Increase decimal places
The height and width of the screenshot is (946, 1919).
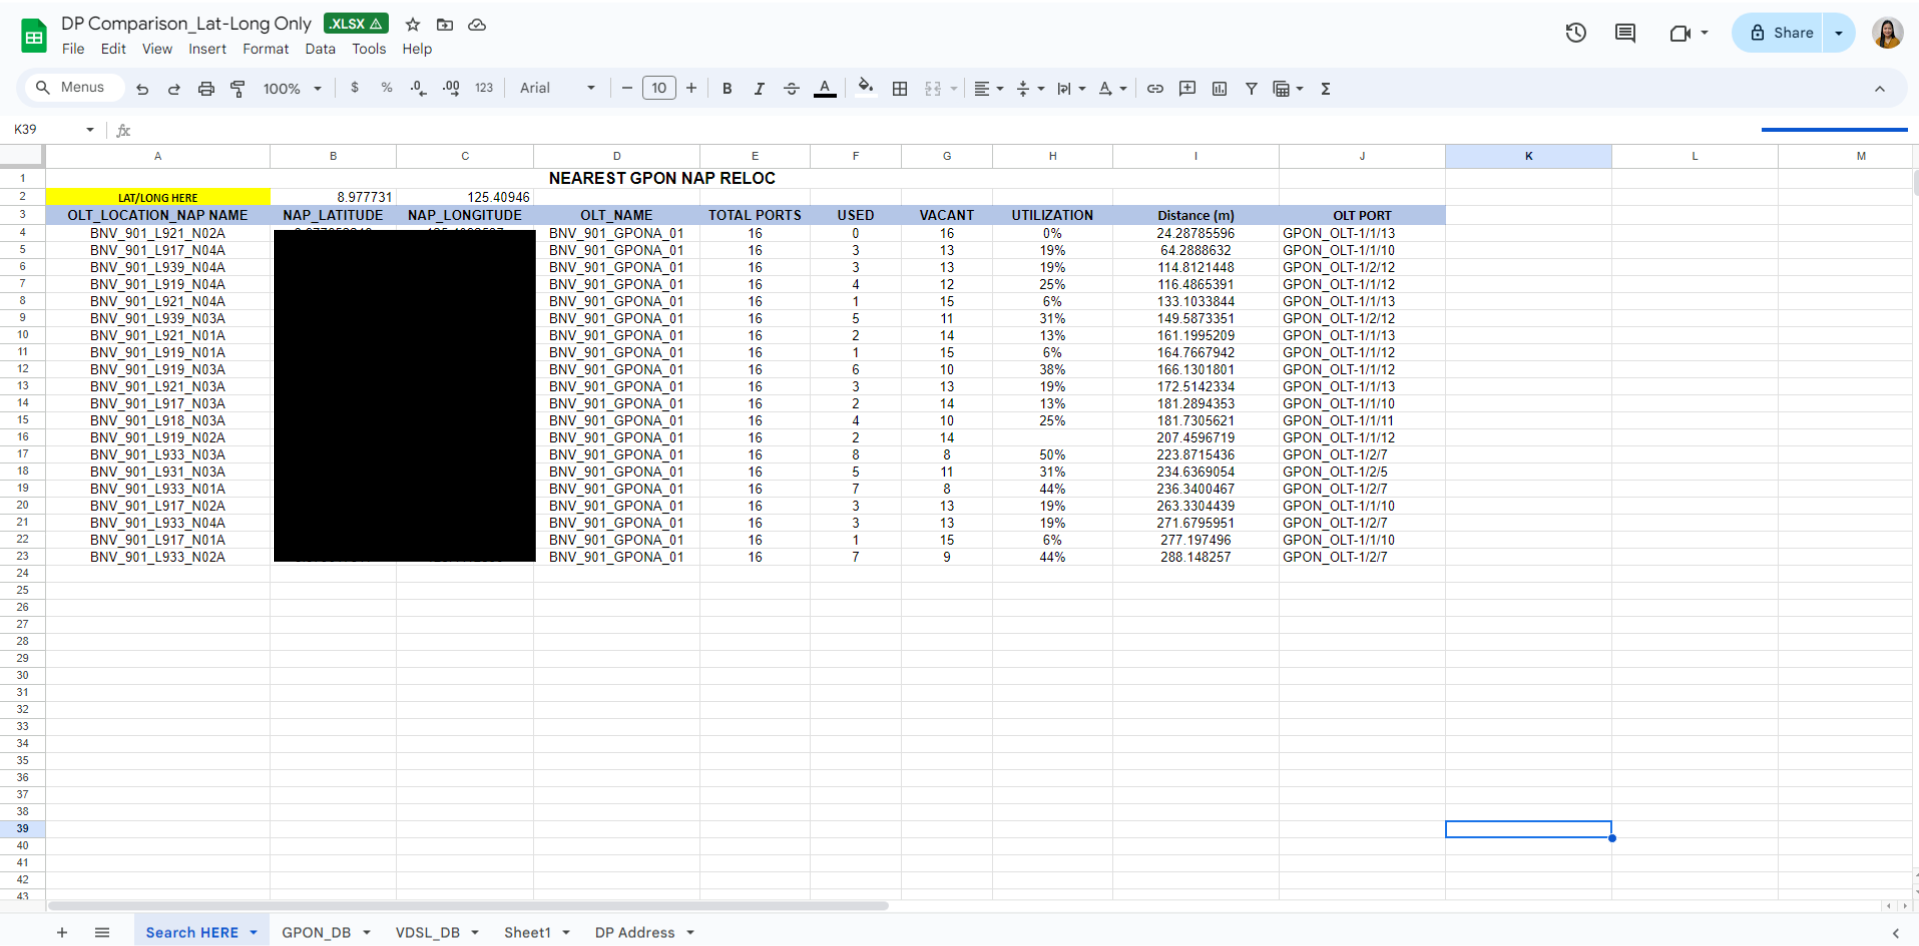click(x=451, y=88)
